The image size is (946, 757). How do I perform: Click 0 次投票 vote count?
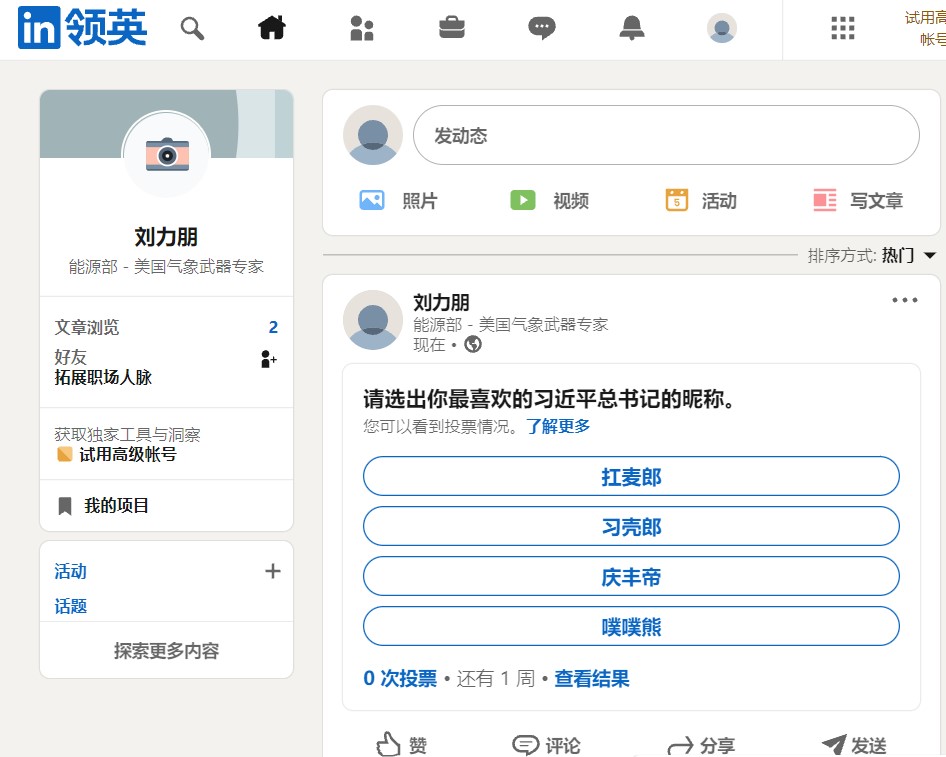(x=400, y=679)
